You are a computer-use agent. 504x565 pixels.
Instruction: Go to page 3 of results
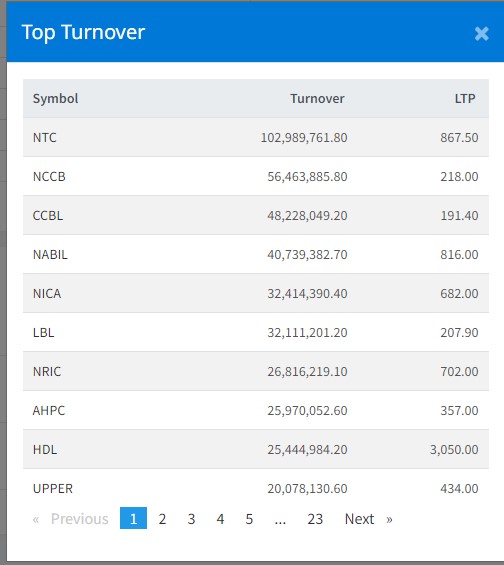click(x=191, y=519)
